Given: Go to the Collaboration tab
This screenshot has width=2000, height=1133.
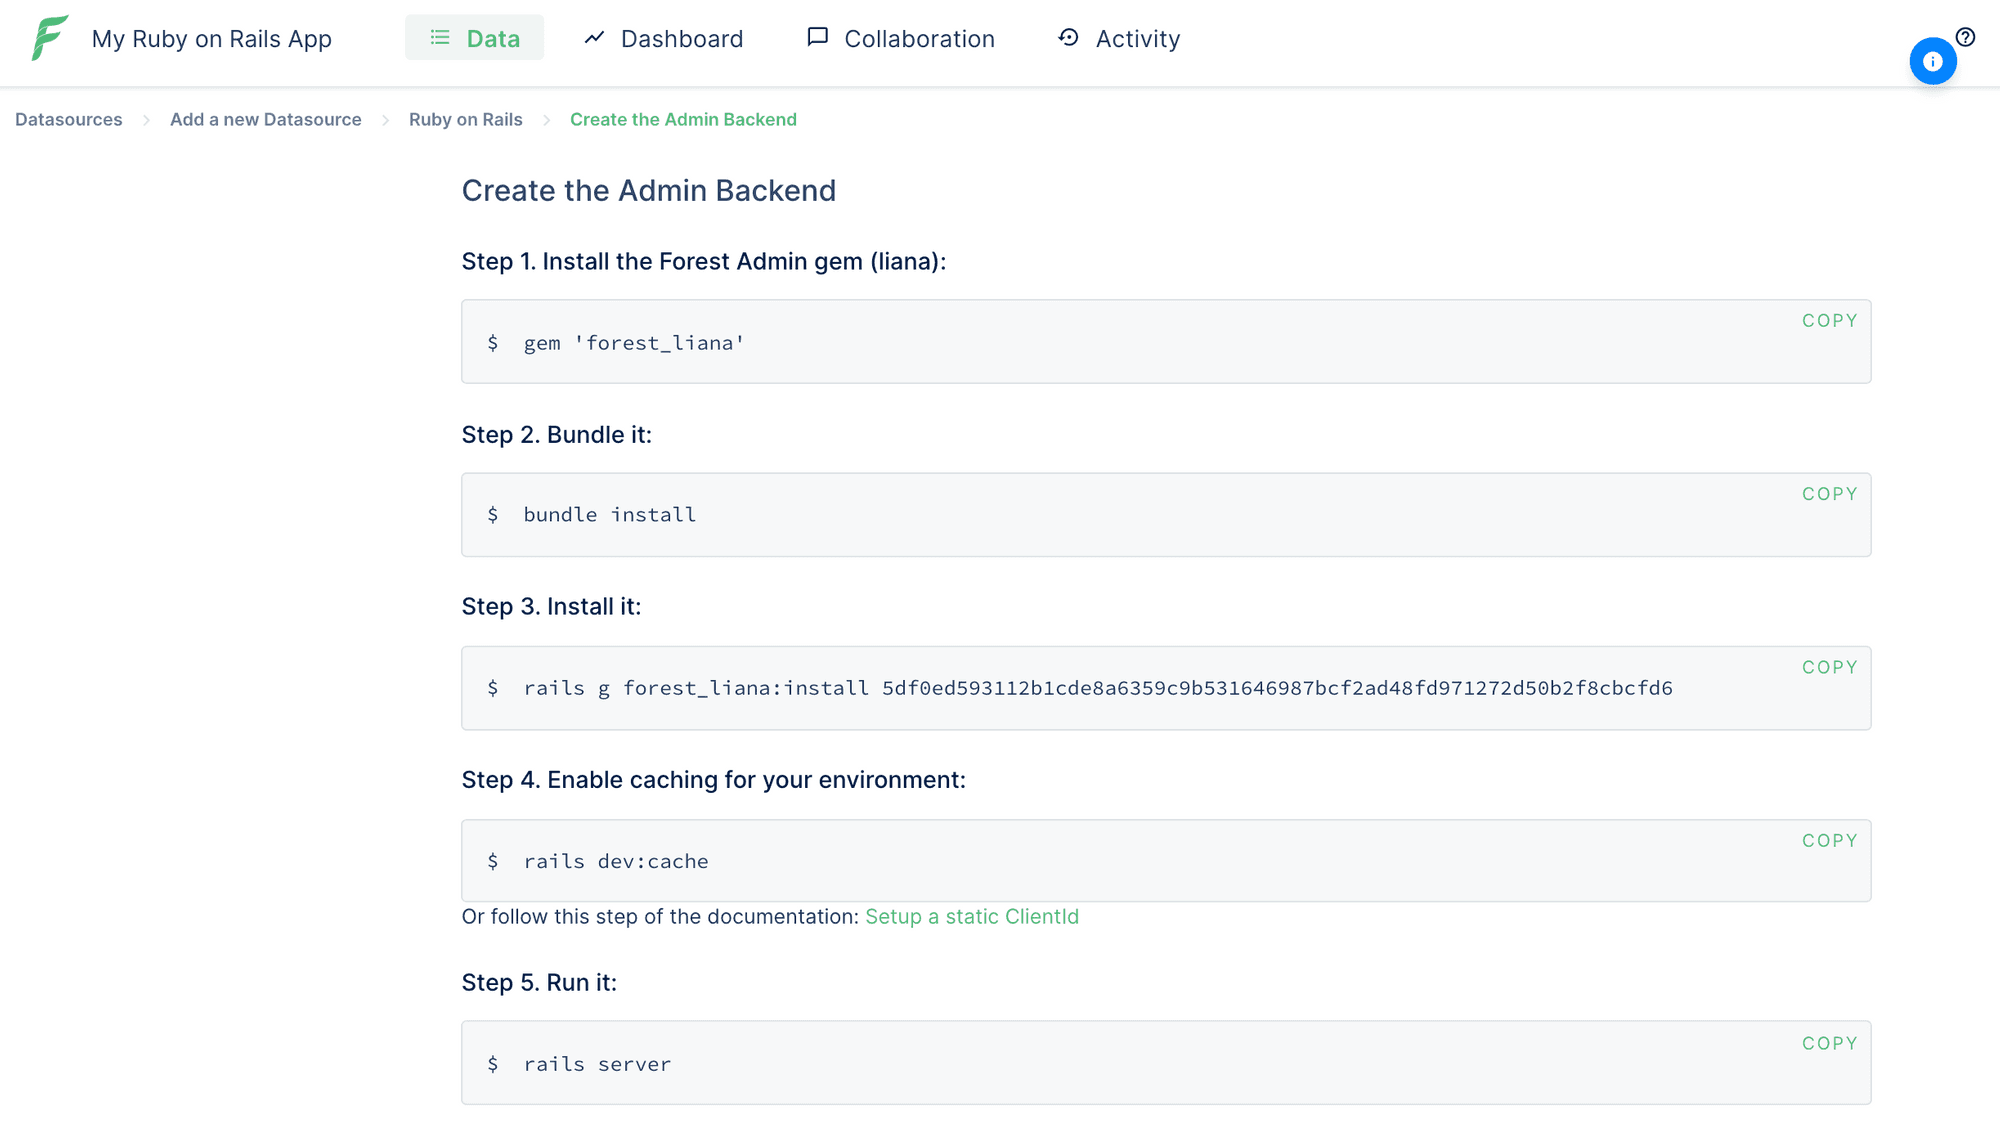Looking at the screenshot, I should tap(901, 38).
